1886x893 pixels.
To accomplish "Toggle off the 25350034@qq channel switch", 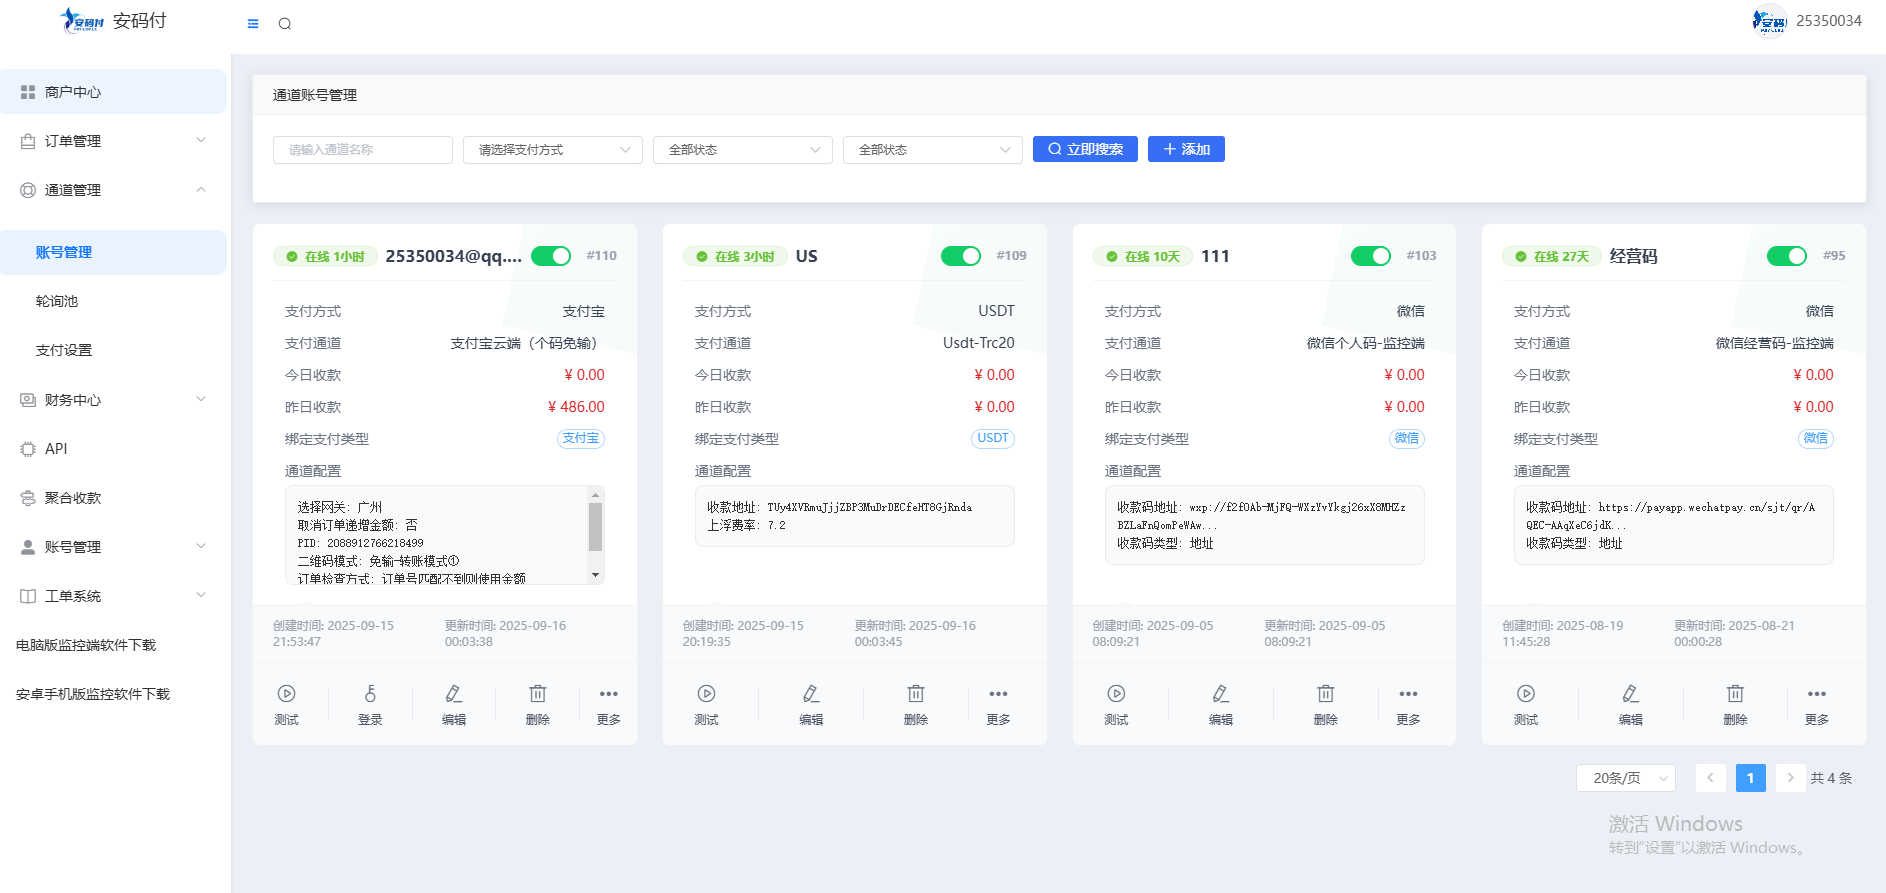I will click(551, 256).
